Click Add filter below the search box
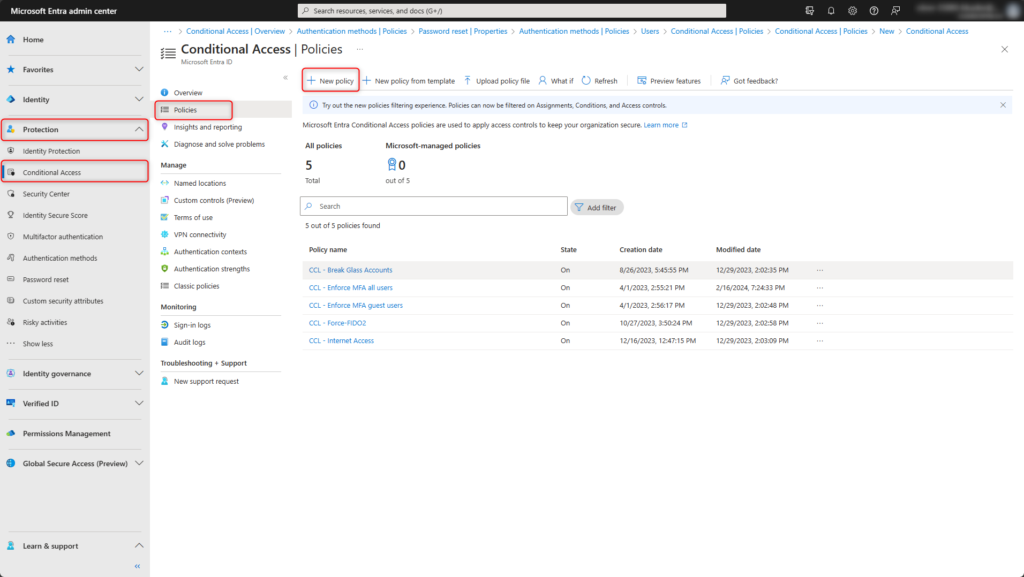This screenshot has height=577, width=1024. (596, 206)
